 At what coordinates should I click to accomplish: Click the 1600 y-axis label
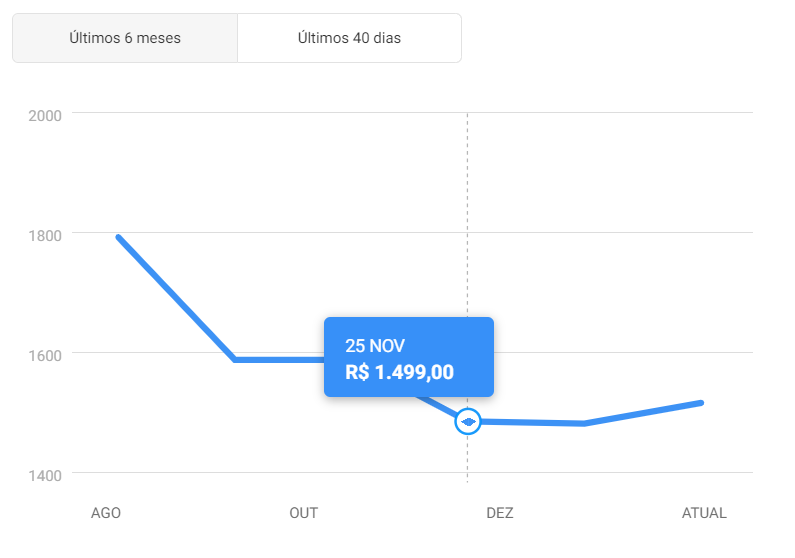coord(45,356)
